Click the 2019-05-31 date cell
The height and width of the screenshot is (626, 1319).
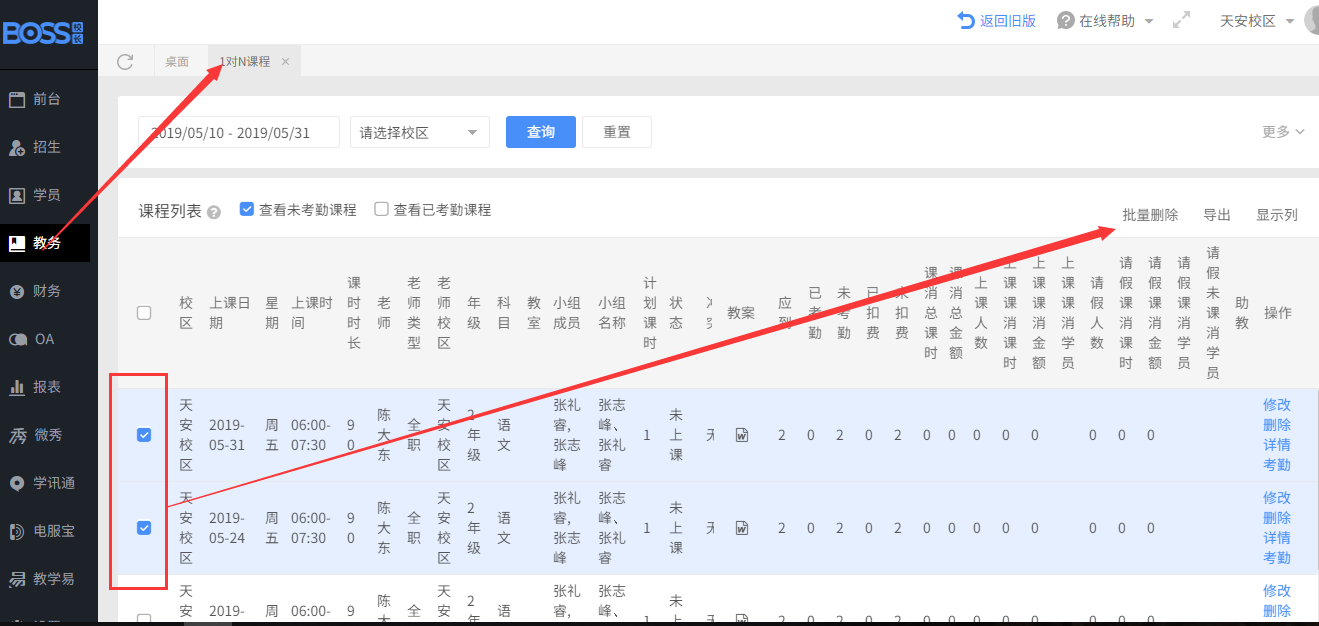[227, 435]
